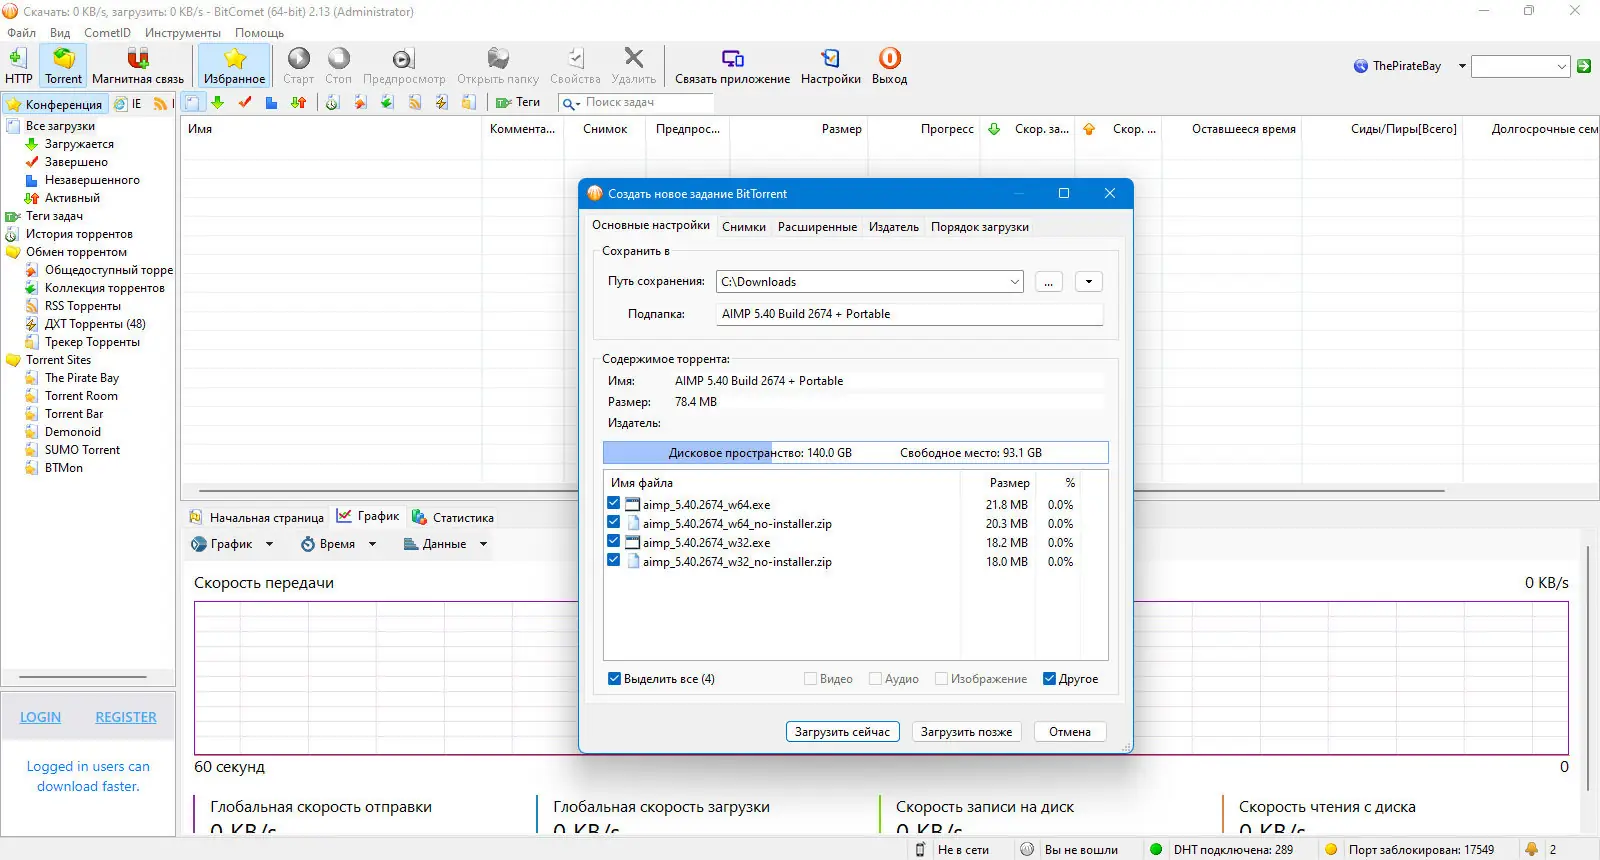Expand the search text combo box at top right
This screenshot has height=860, width=1600.
(1561, 66)
